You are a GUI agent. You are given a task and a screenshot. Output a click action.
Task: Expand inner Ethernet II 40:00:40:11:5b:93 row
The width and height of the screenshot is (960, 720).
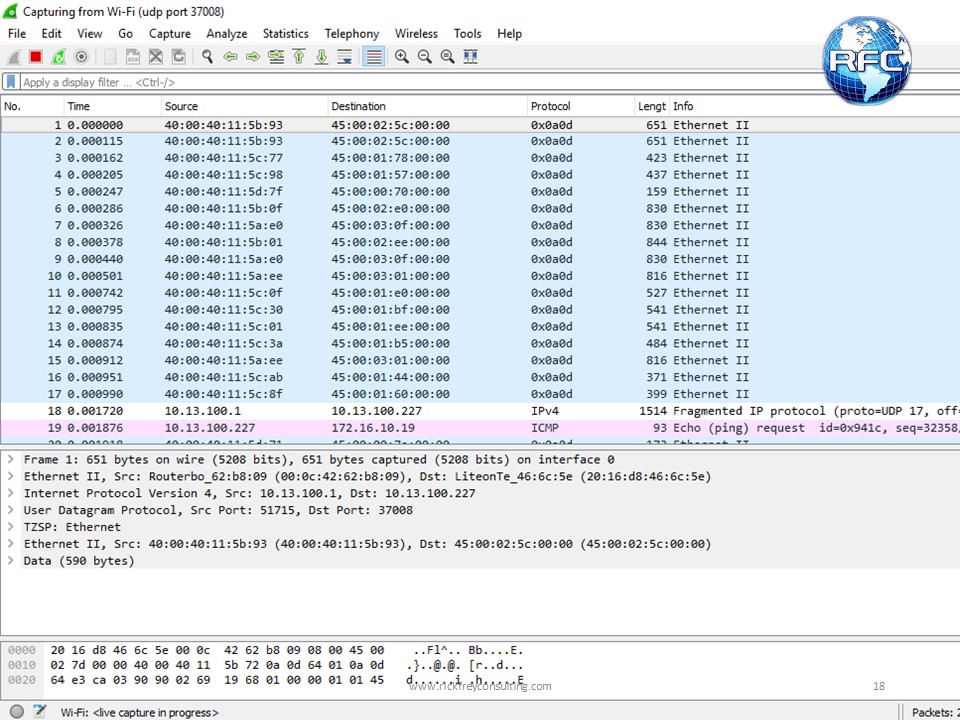[10, 544]
